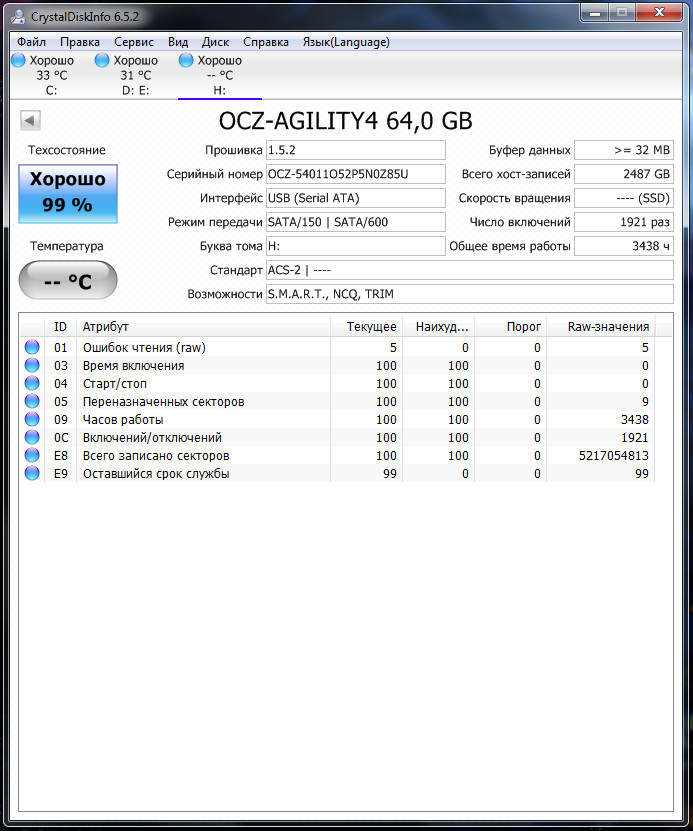Select the Время включения row
Viewport: 693px width, 831px height.
(x=337, y=366)
